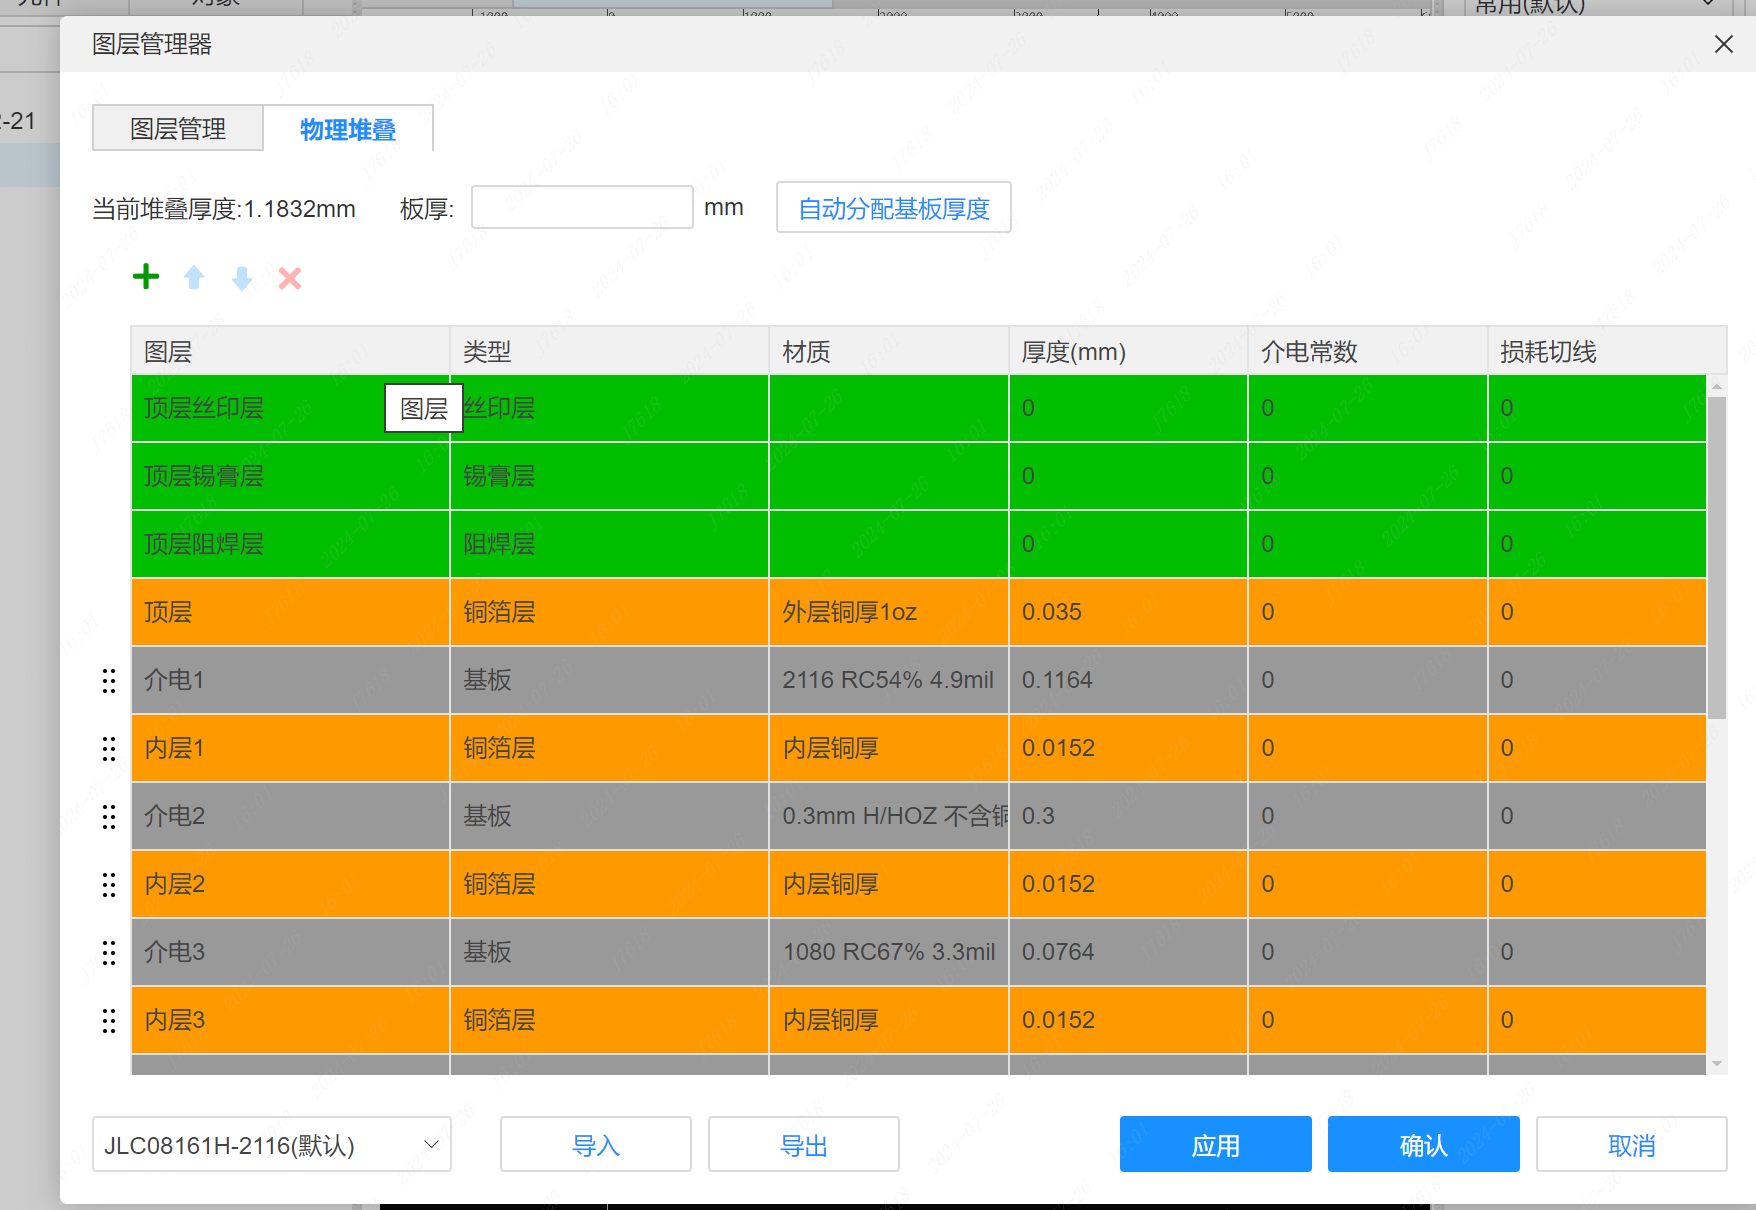1756x1210 pixels.
Task: Select the 介电2 material cell
Action: click(888, 817)
